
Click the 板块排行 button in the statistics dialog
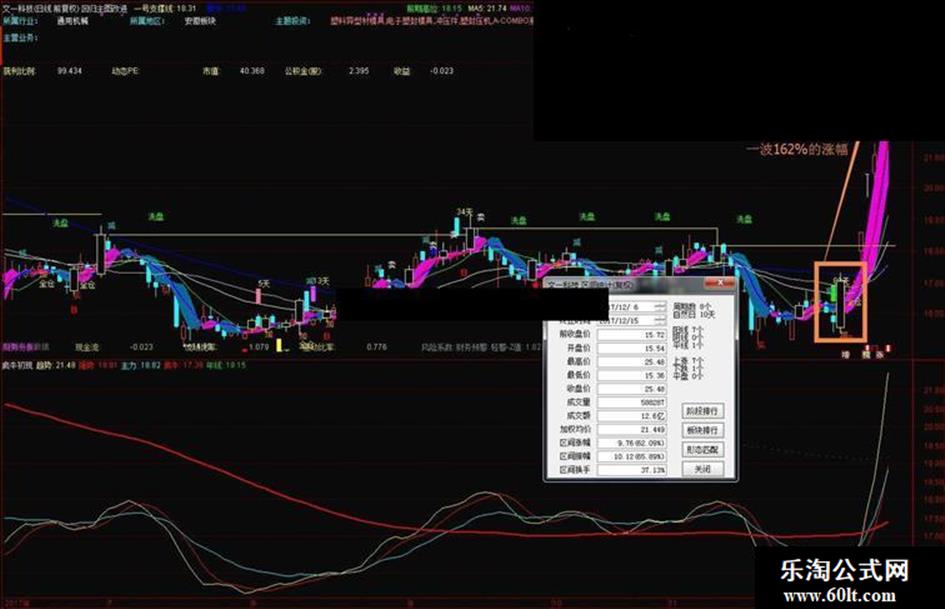coord(703,431)
